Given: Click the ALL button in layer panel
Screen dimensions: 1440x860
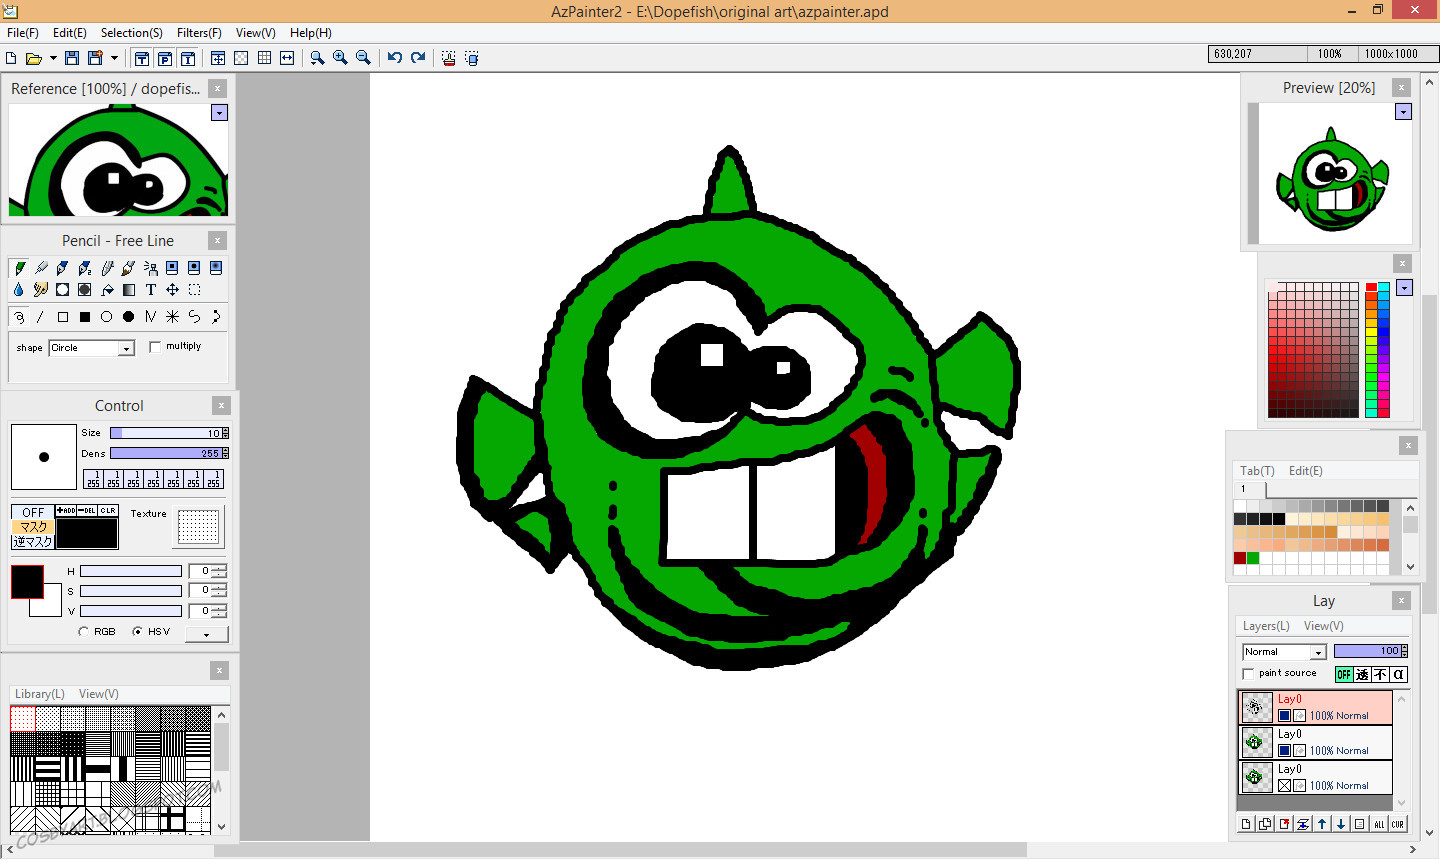Looking at the screenshot, I should 1379,824.
